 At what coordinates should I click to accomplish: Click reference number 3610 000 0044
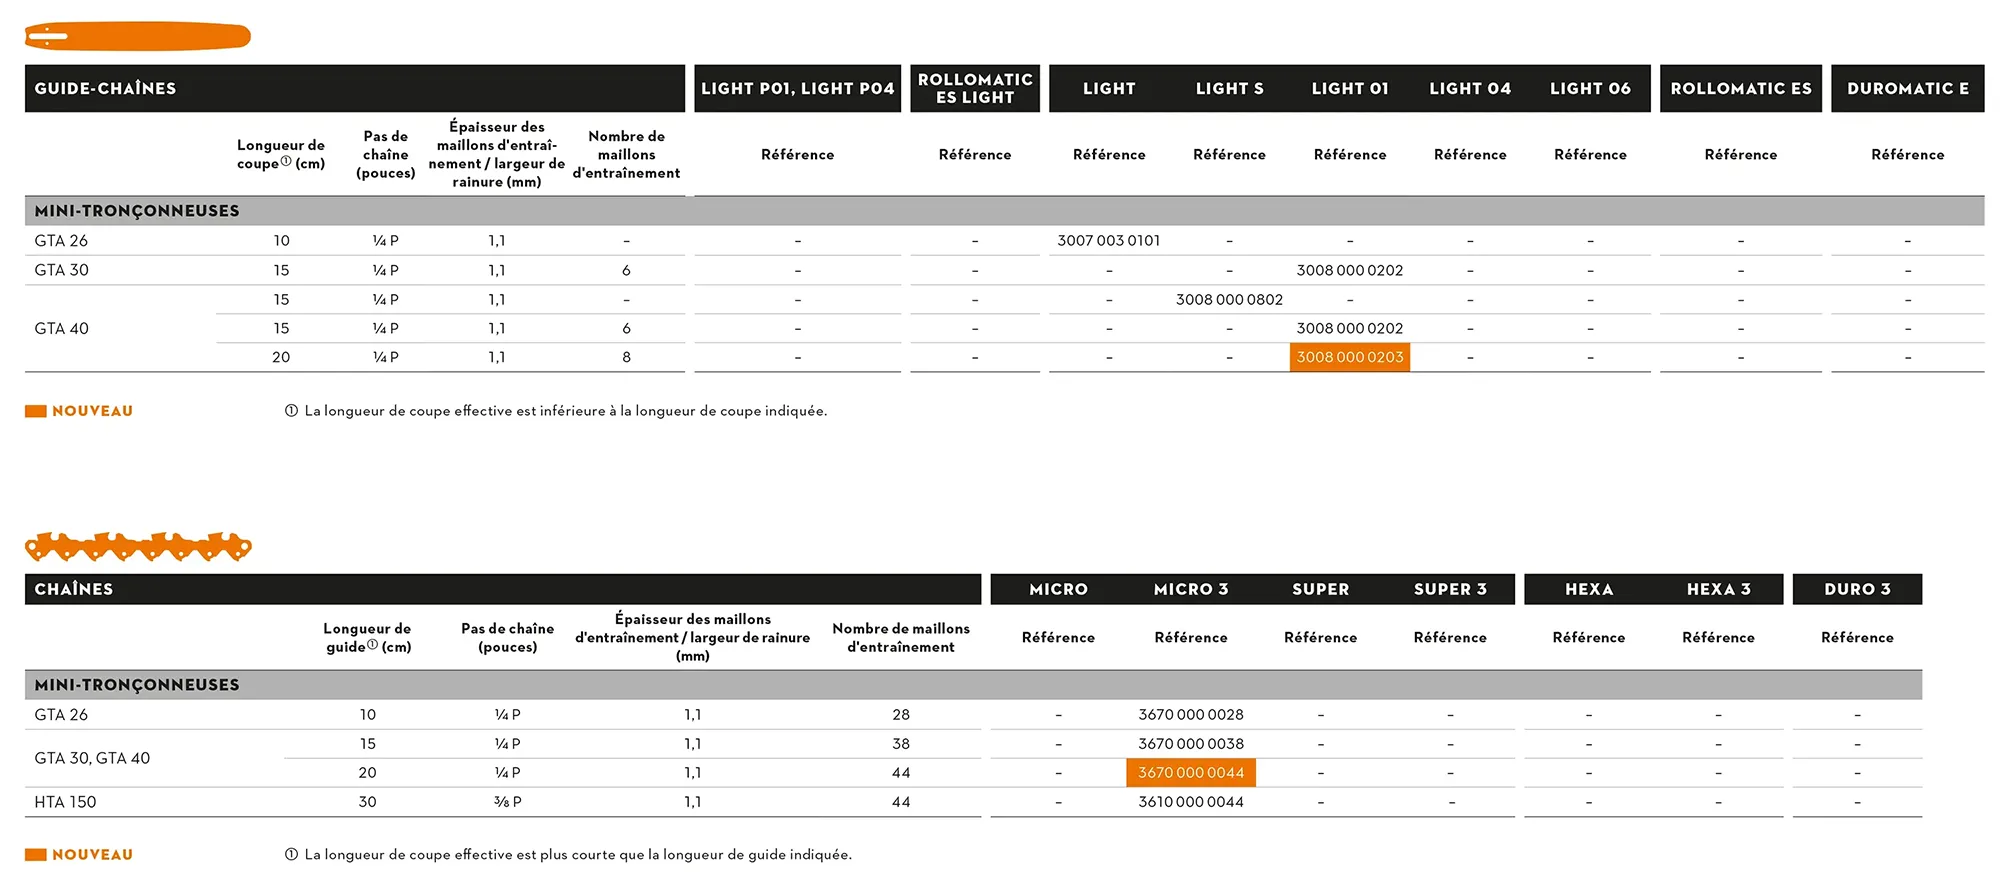click(x=1191, y=802)
